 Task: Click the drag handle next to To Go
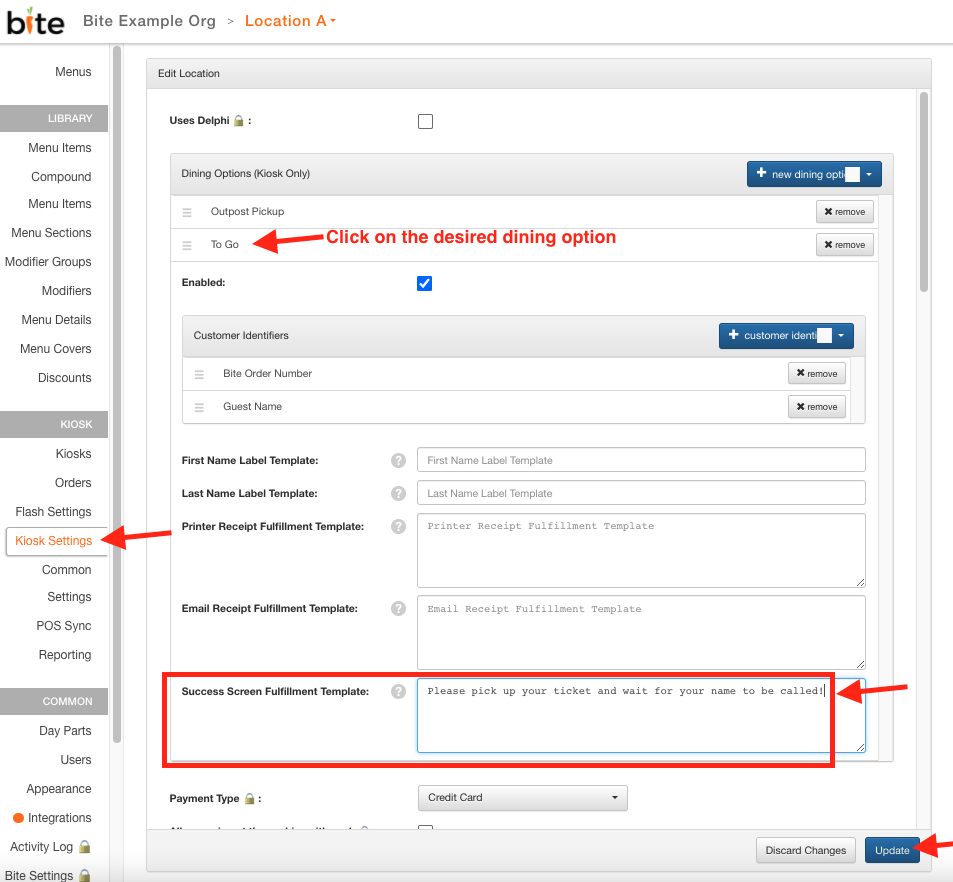coord(188,244)
